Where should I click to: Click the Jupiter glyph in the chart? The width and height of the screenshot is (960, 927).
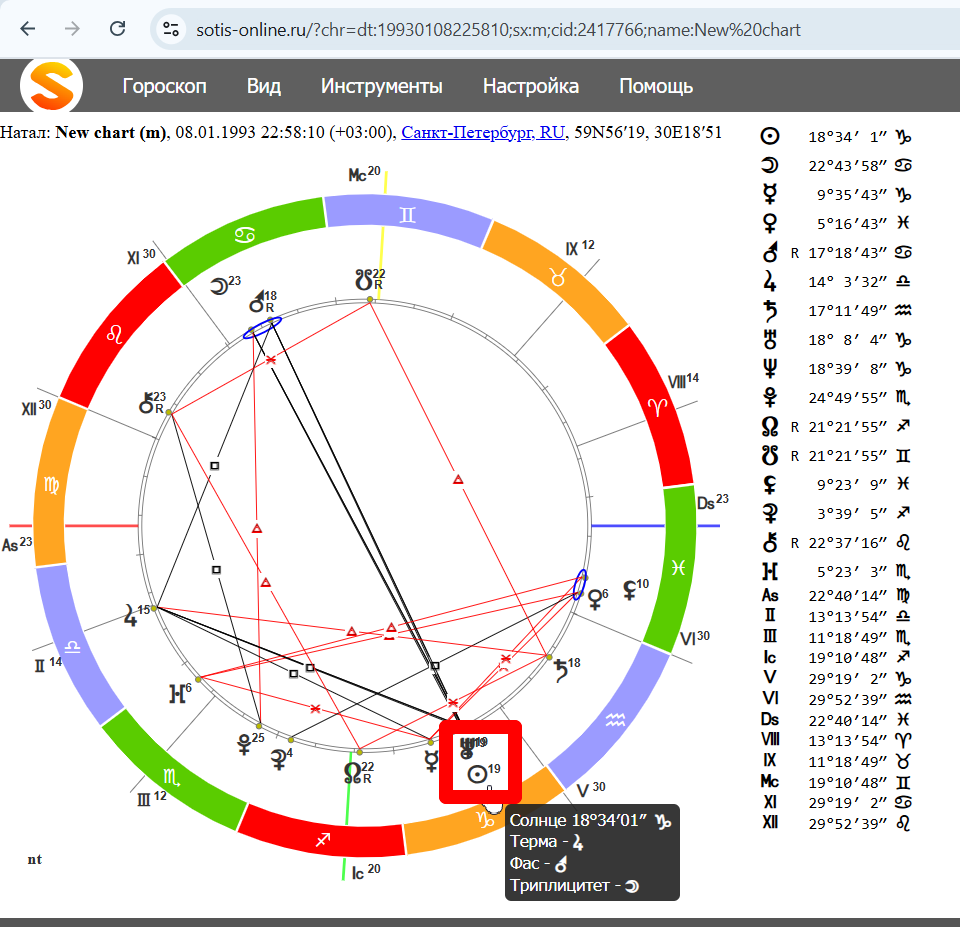click(130, 615)
